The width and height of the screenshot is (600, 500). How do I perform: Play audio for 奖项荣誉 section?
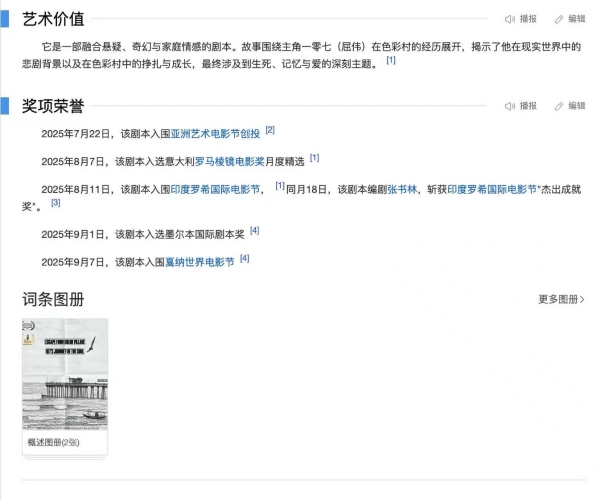pos(521,106)
